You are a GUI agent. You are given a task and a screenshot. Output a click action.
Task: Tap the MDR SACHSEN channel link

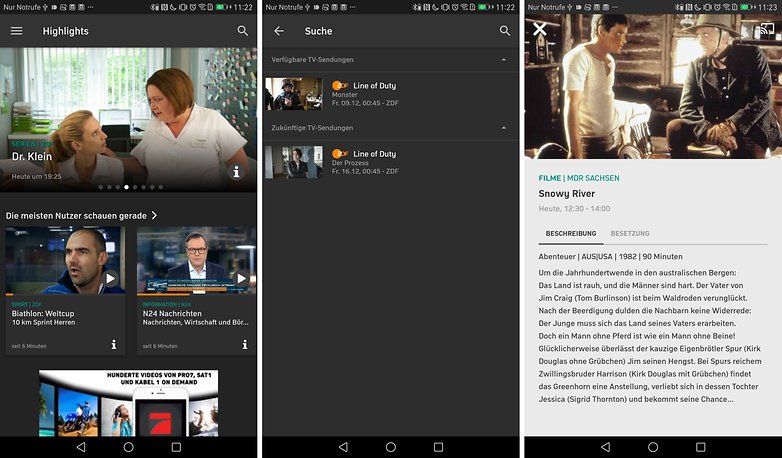point(593,178)
